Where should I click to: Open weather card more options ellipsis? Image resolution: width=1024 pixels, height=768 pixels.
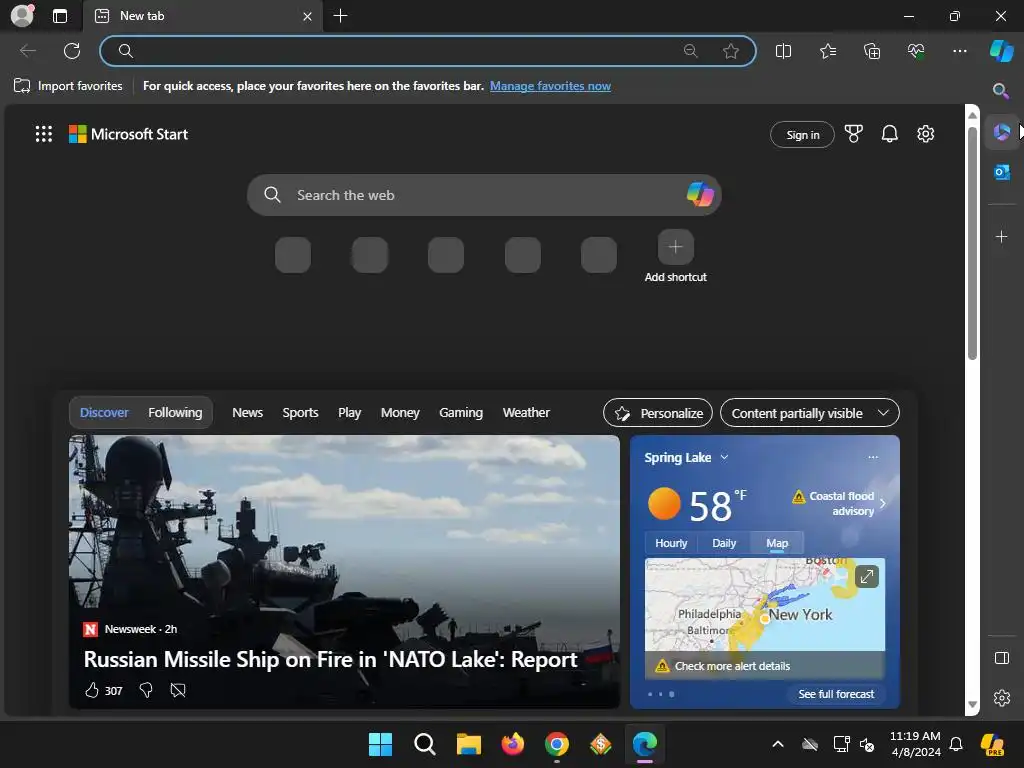(x=873, y=457)
